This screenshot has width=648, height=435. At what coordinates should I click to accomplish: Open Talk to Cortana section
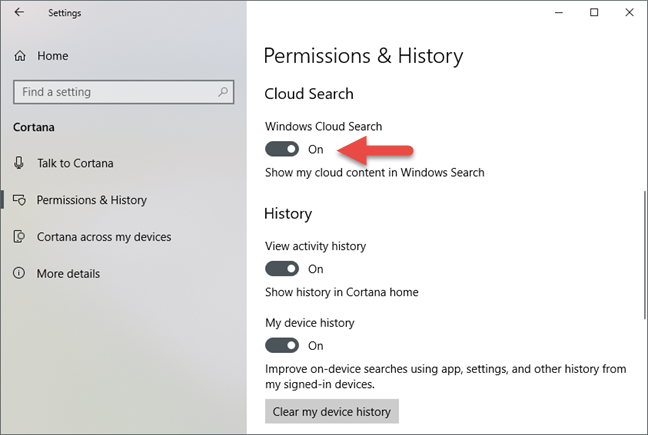(x=75, y=163)
